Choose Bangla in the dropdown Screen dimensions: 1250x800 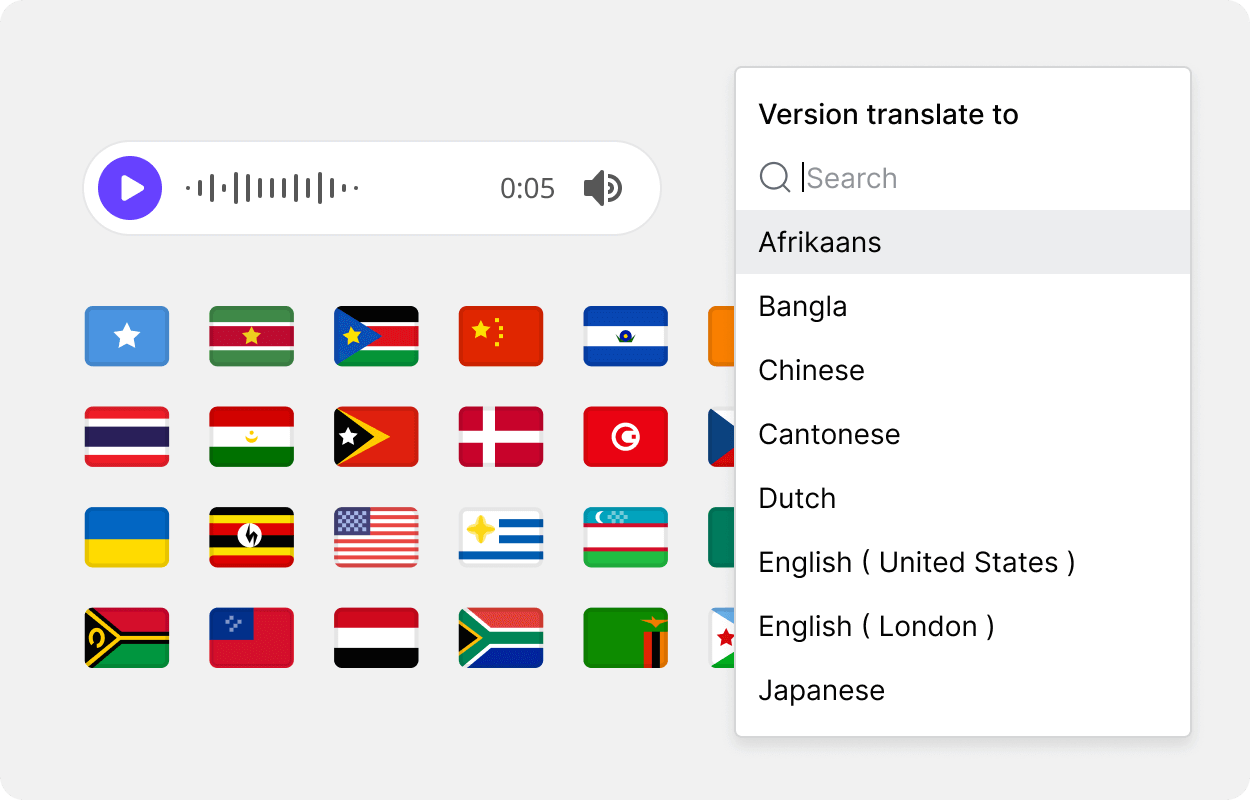click(963, 306)
